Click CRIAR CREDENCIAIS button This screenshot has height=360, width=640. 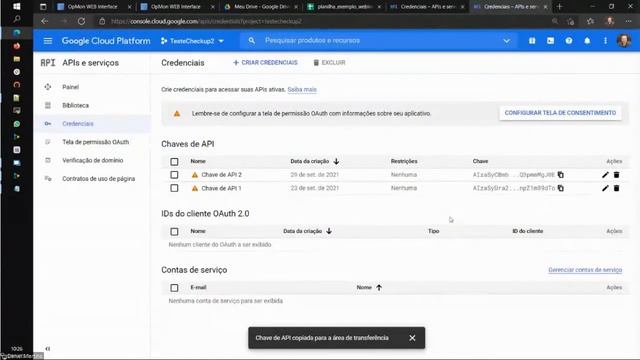coord(265,62)
